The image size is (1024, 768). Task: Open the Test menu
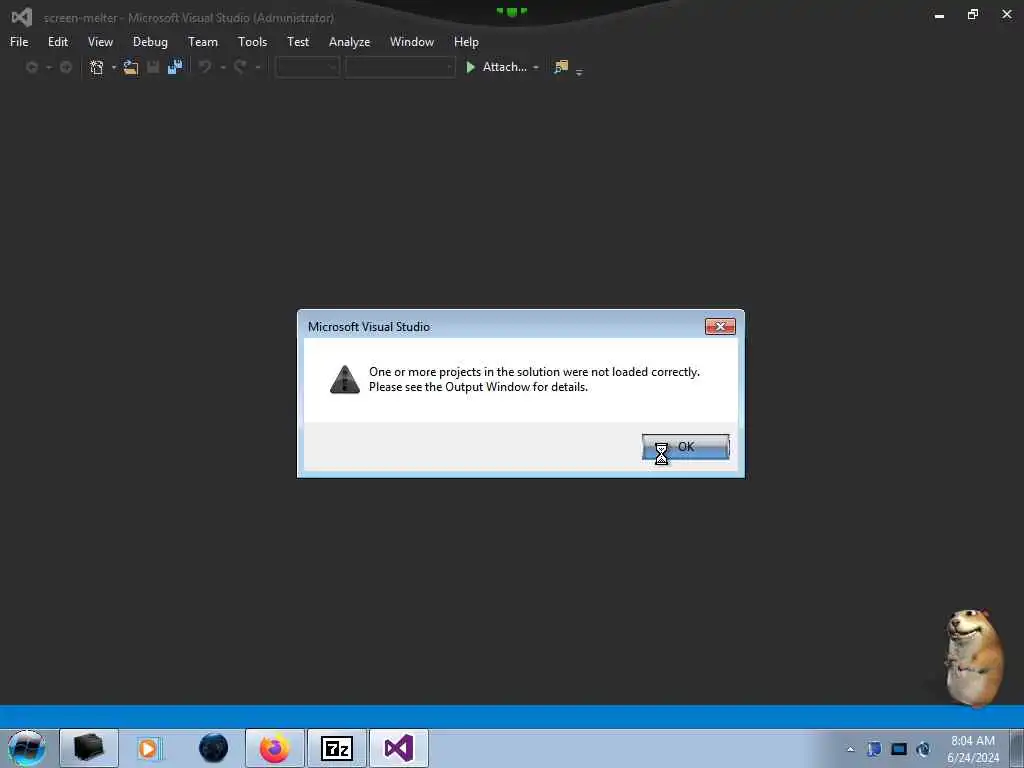coord(298,42)
